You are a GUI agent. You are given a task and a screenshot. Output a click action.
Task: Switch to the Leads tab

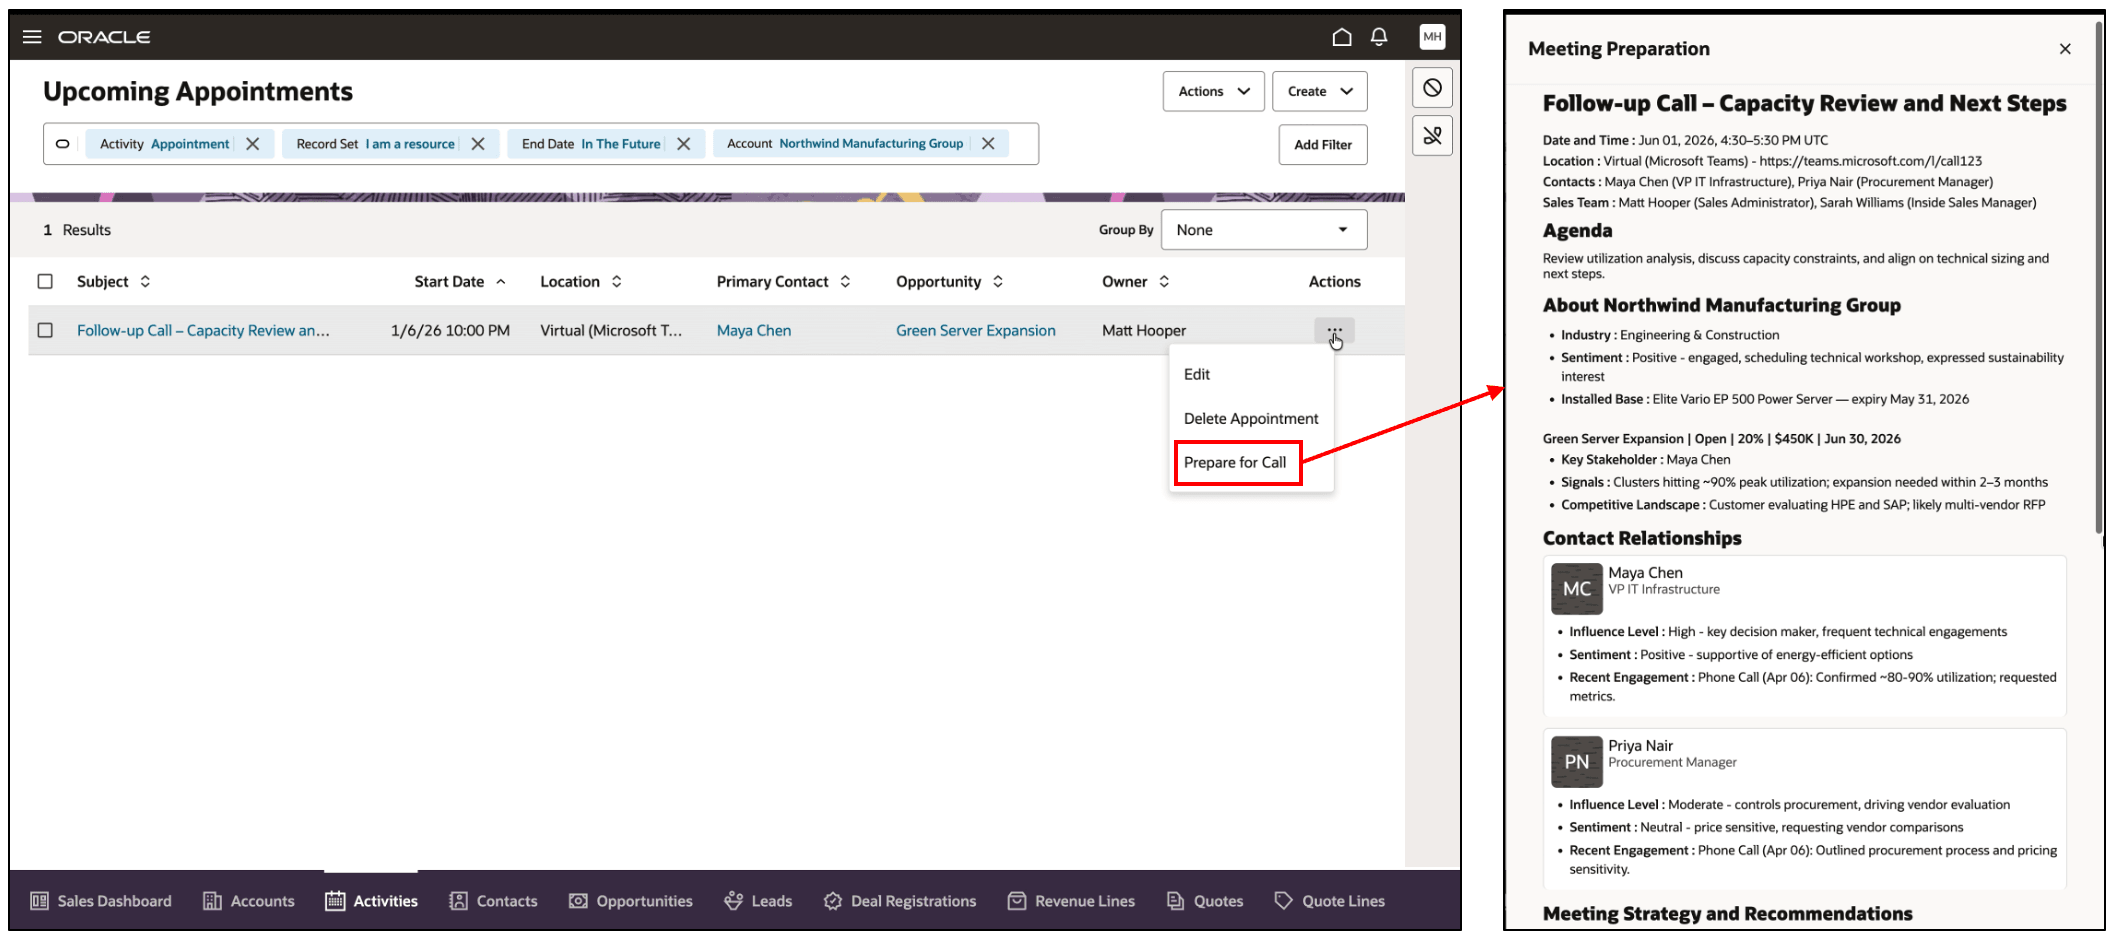coord(757,901)
